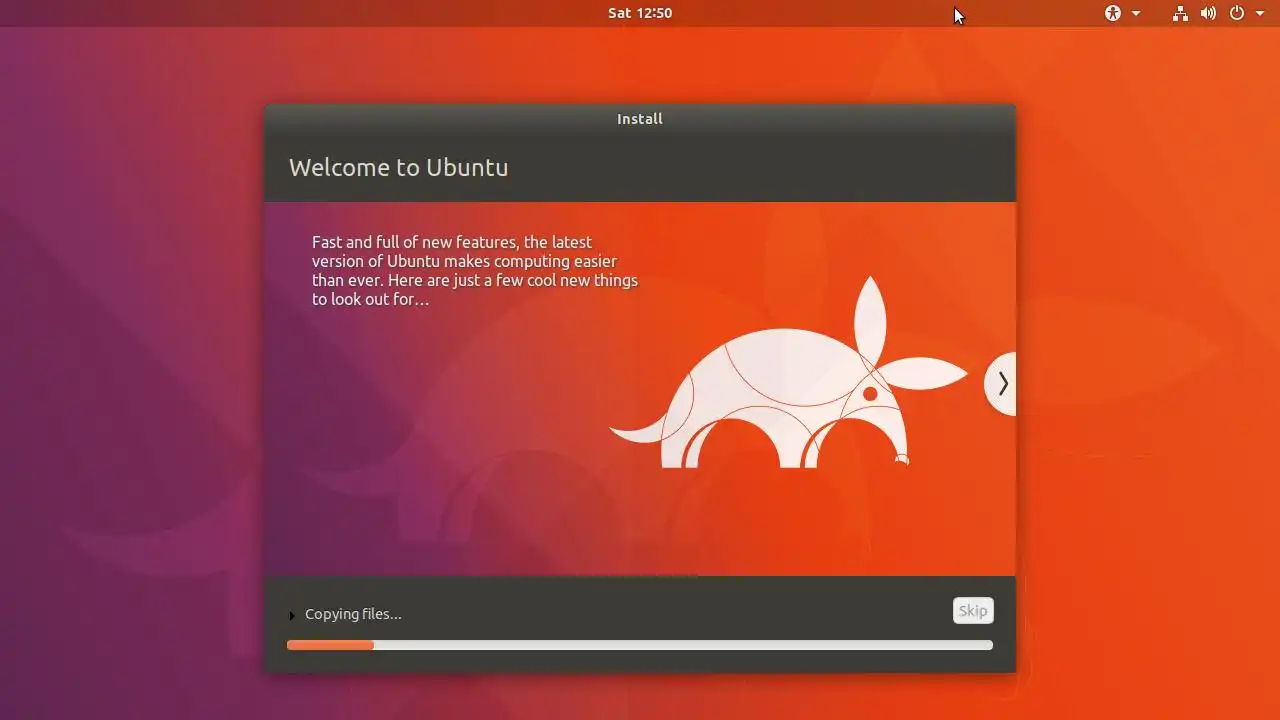Click the Skip button
1280x720 pixels.
973,611
